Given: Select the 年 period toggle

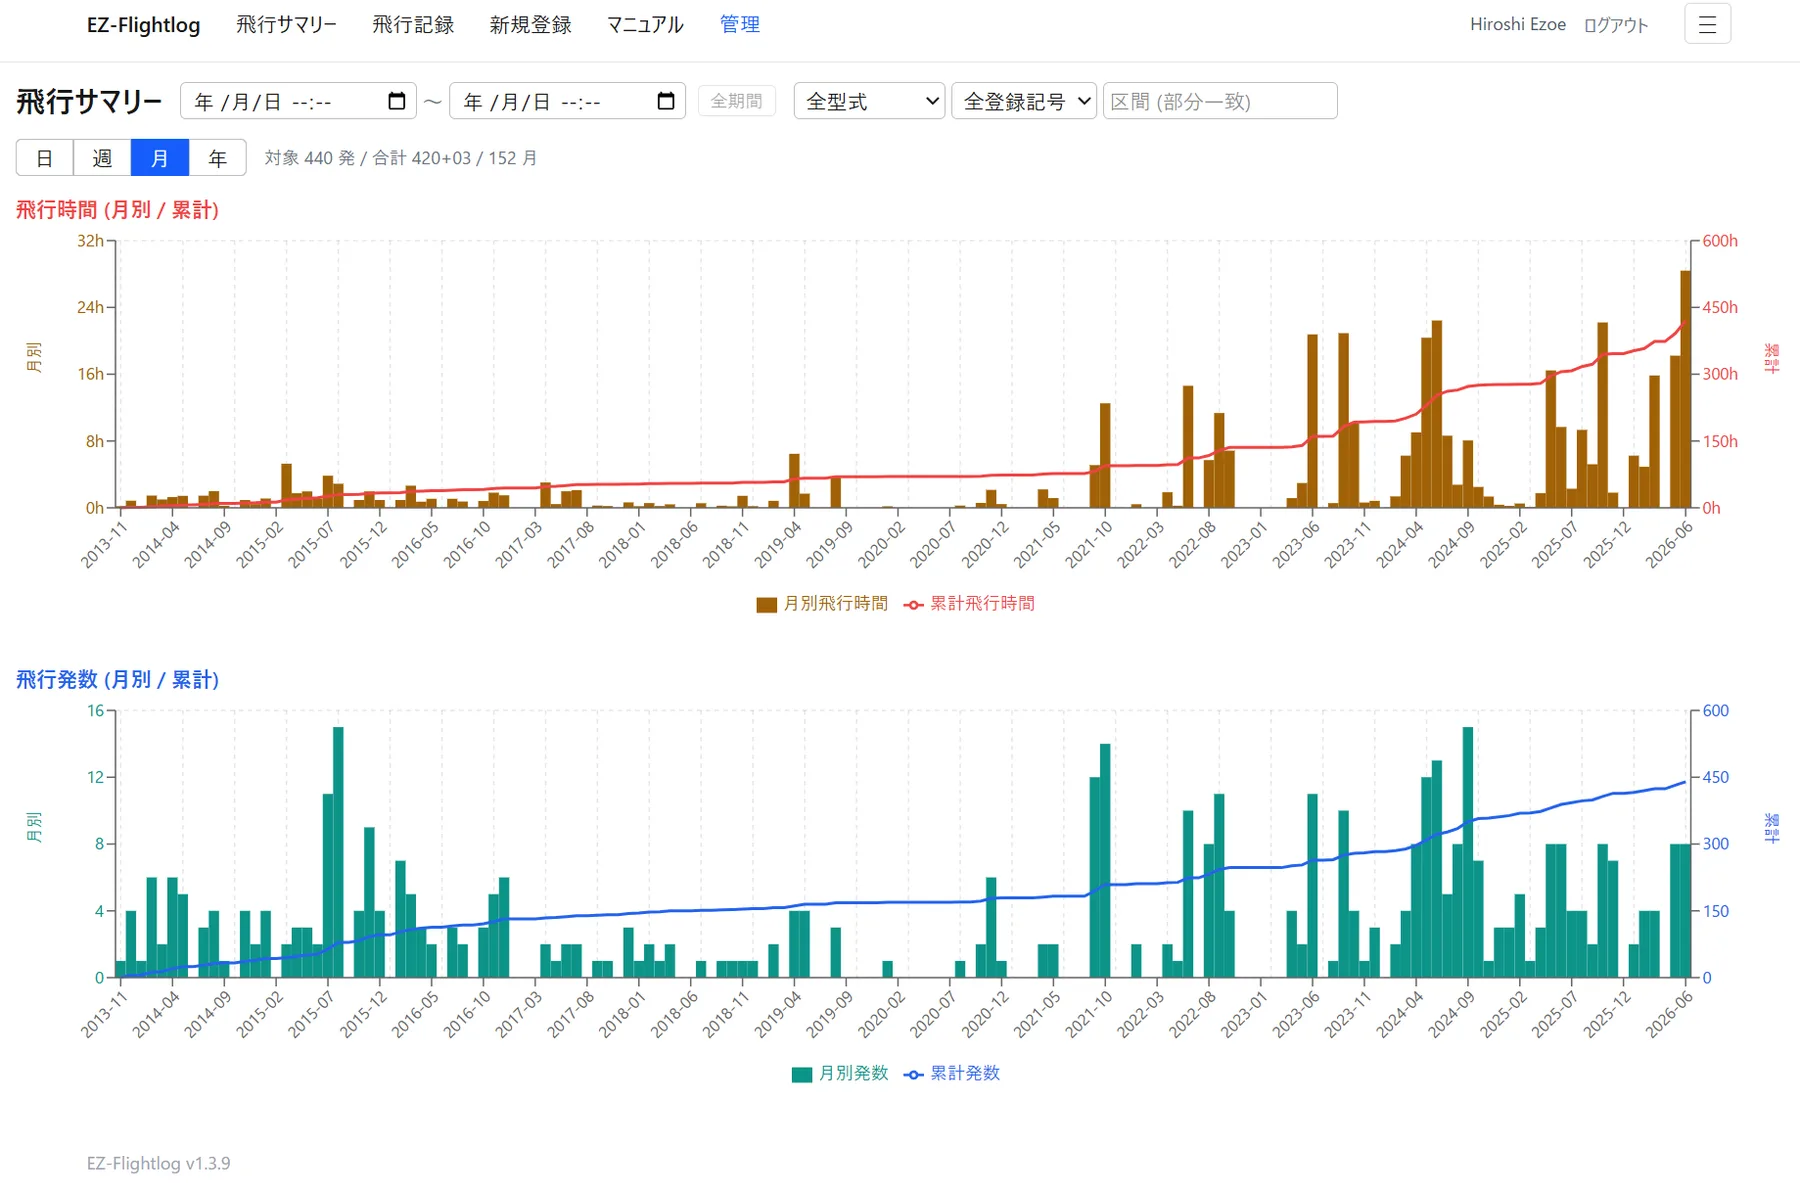Looking at the screenshot, I should [217, 158].
